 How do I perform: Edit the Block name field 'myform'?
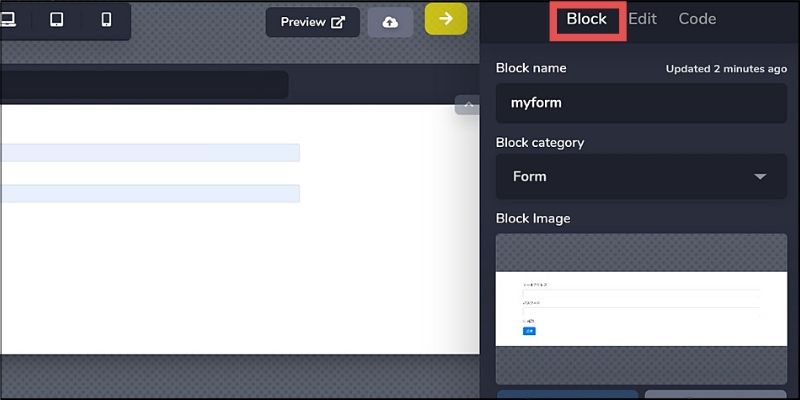(641, 103)
